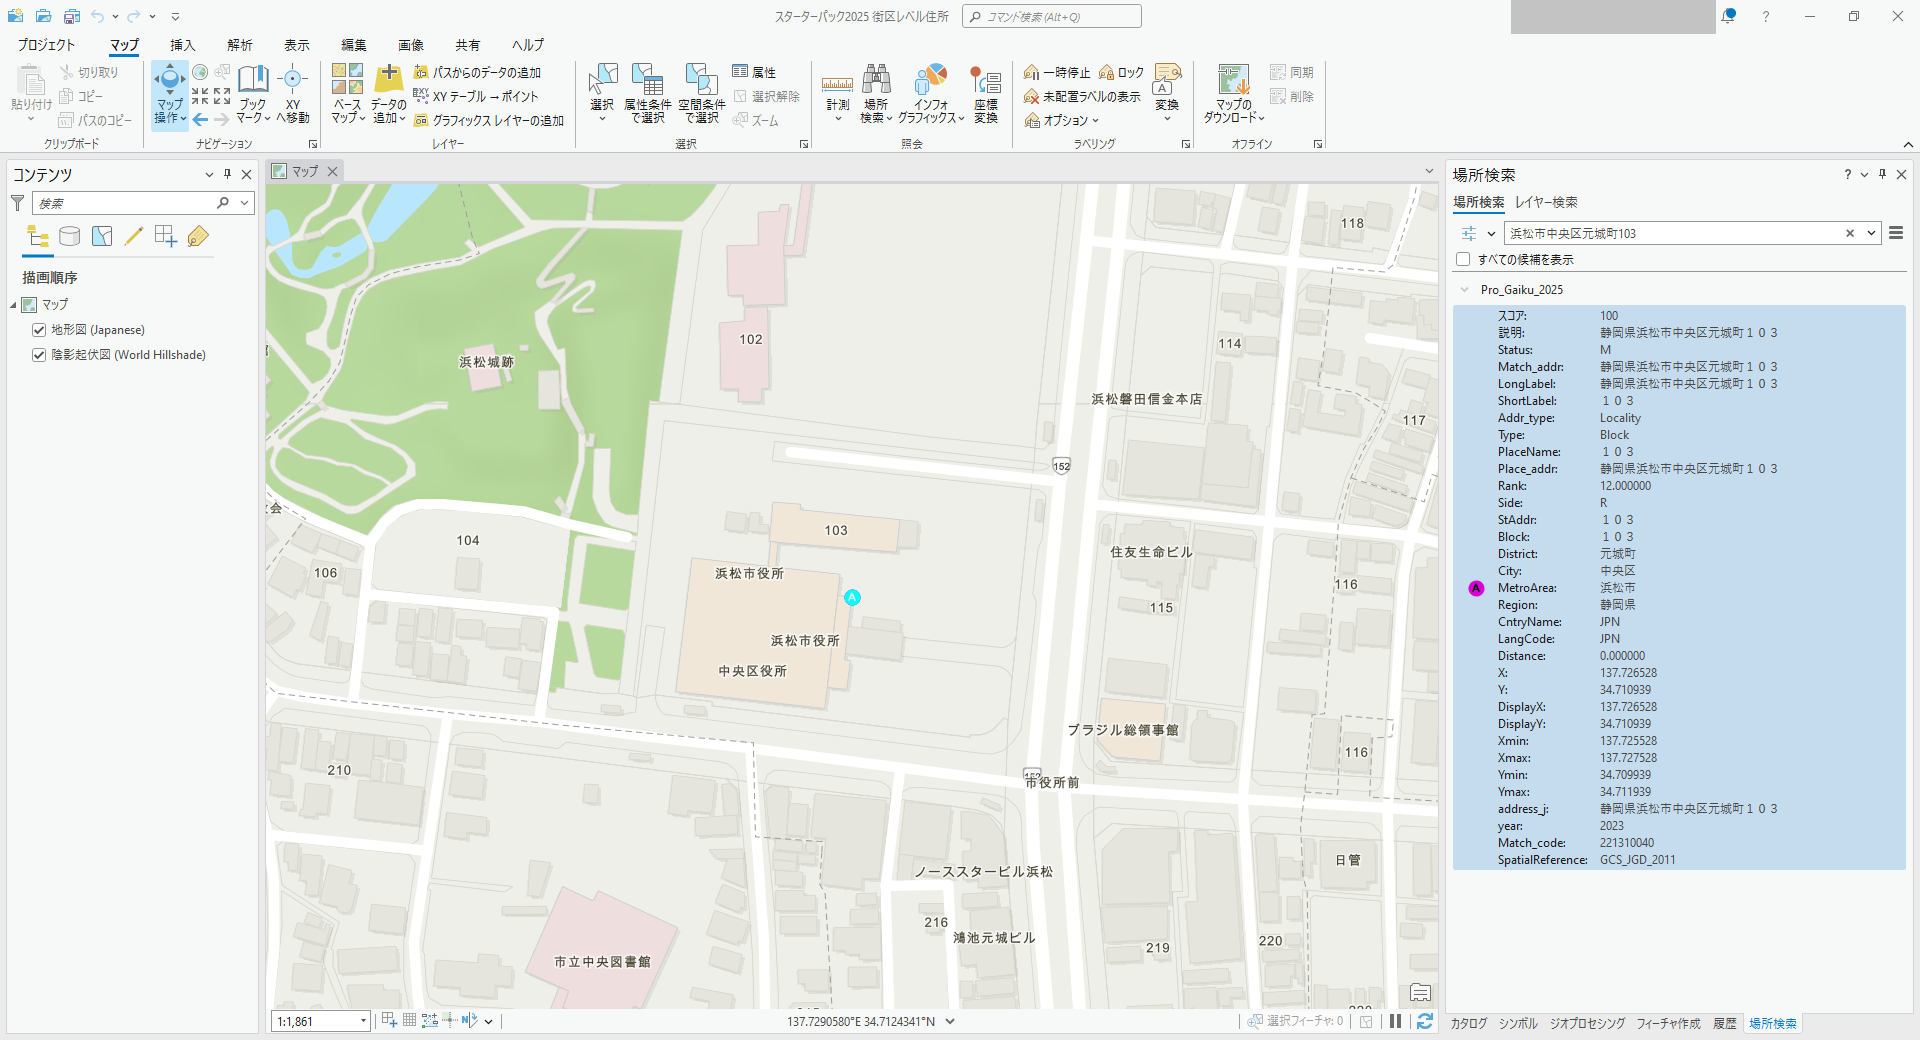The image size is (1920, 1040).
Task: Click the refresh map icon in status bar
Action: (1425, 1021)
